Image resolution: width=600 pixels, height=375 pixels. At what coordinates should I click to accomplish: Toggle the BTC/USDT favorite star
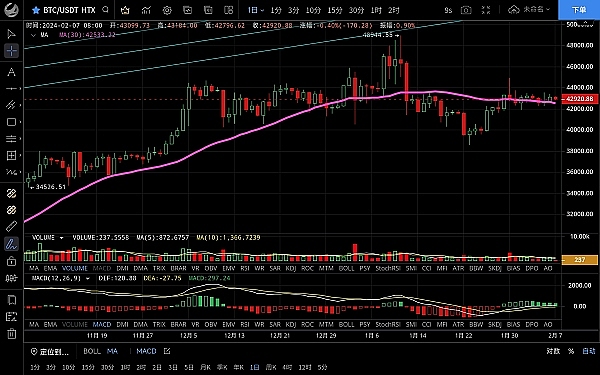coord(36,10)
